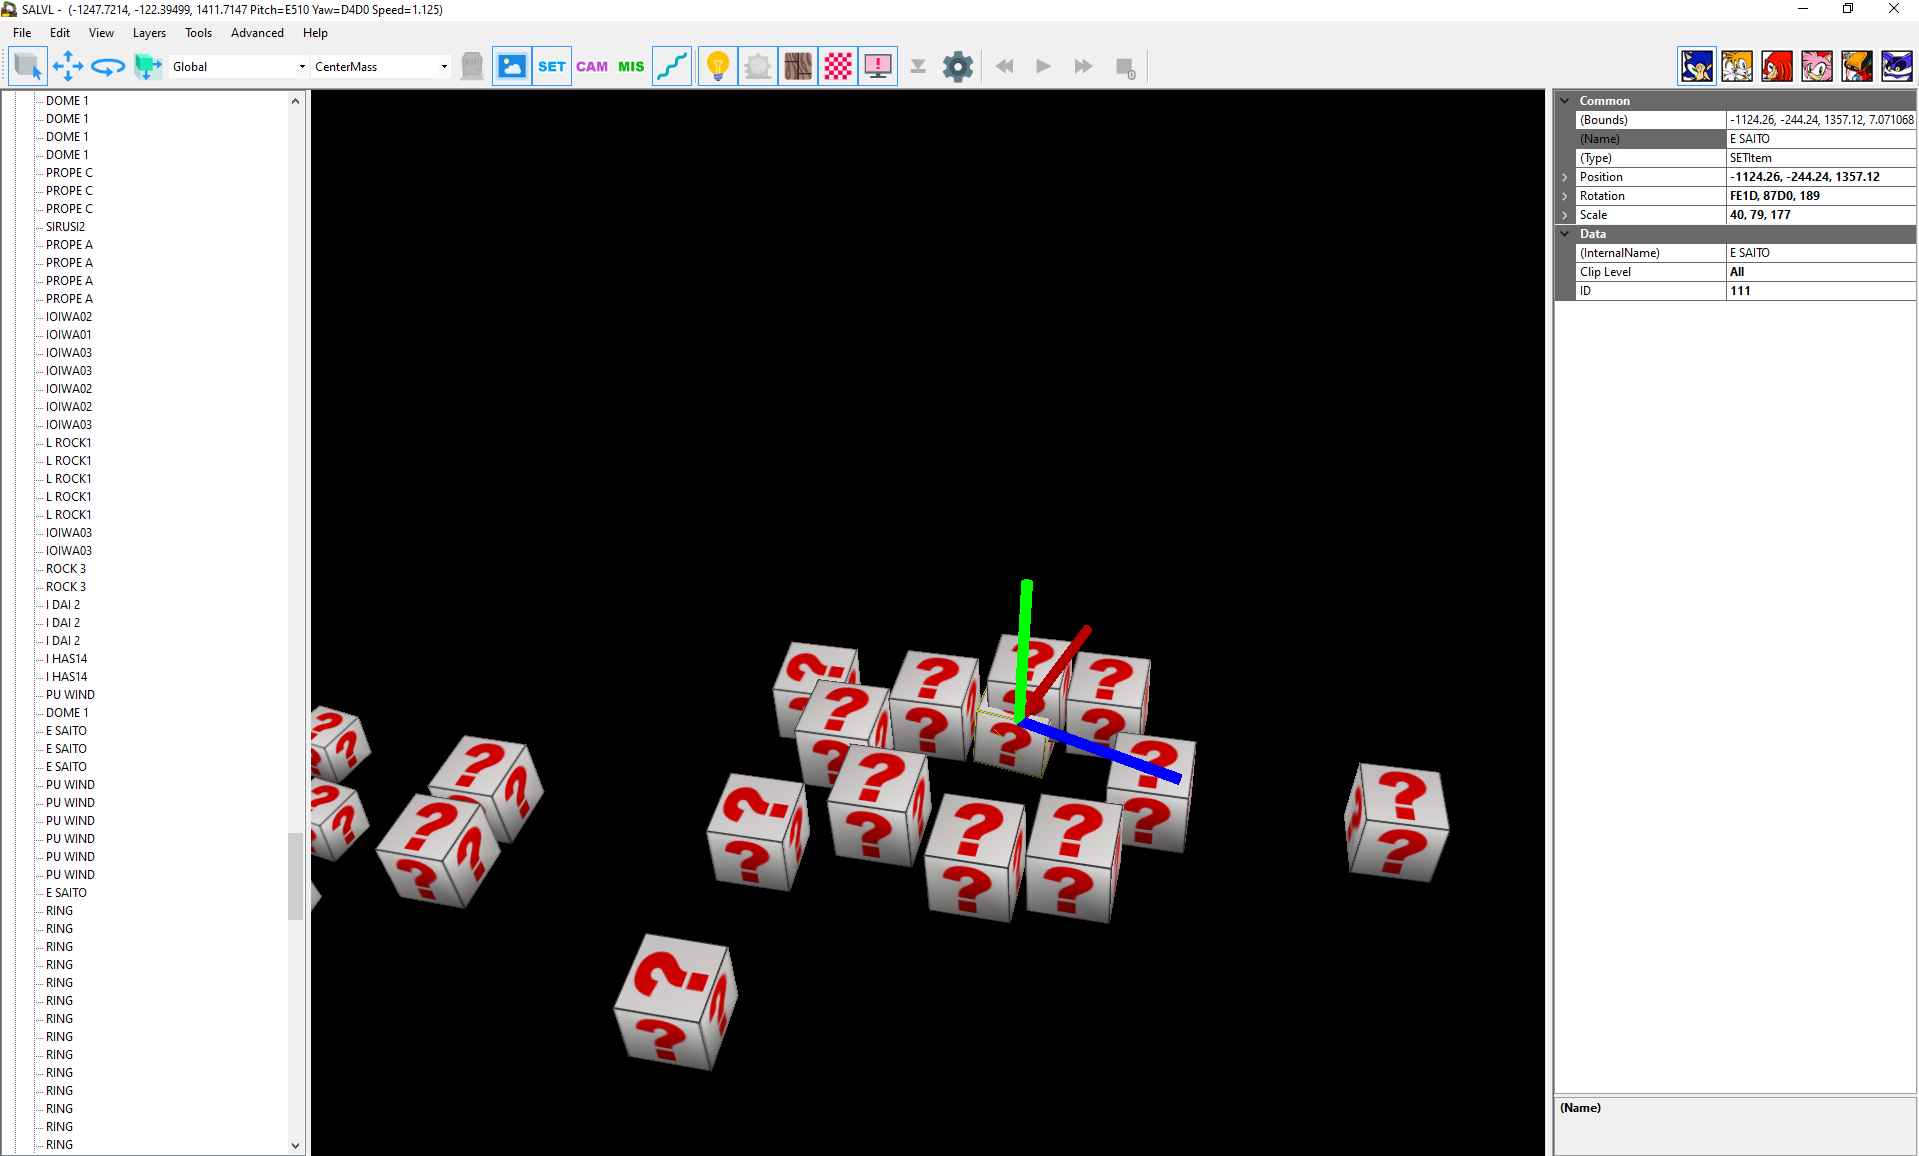Open the settings gear in toolbar
The width and height of the screenshot is (1919, 1156).
click(x=957, y=67)
